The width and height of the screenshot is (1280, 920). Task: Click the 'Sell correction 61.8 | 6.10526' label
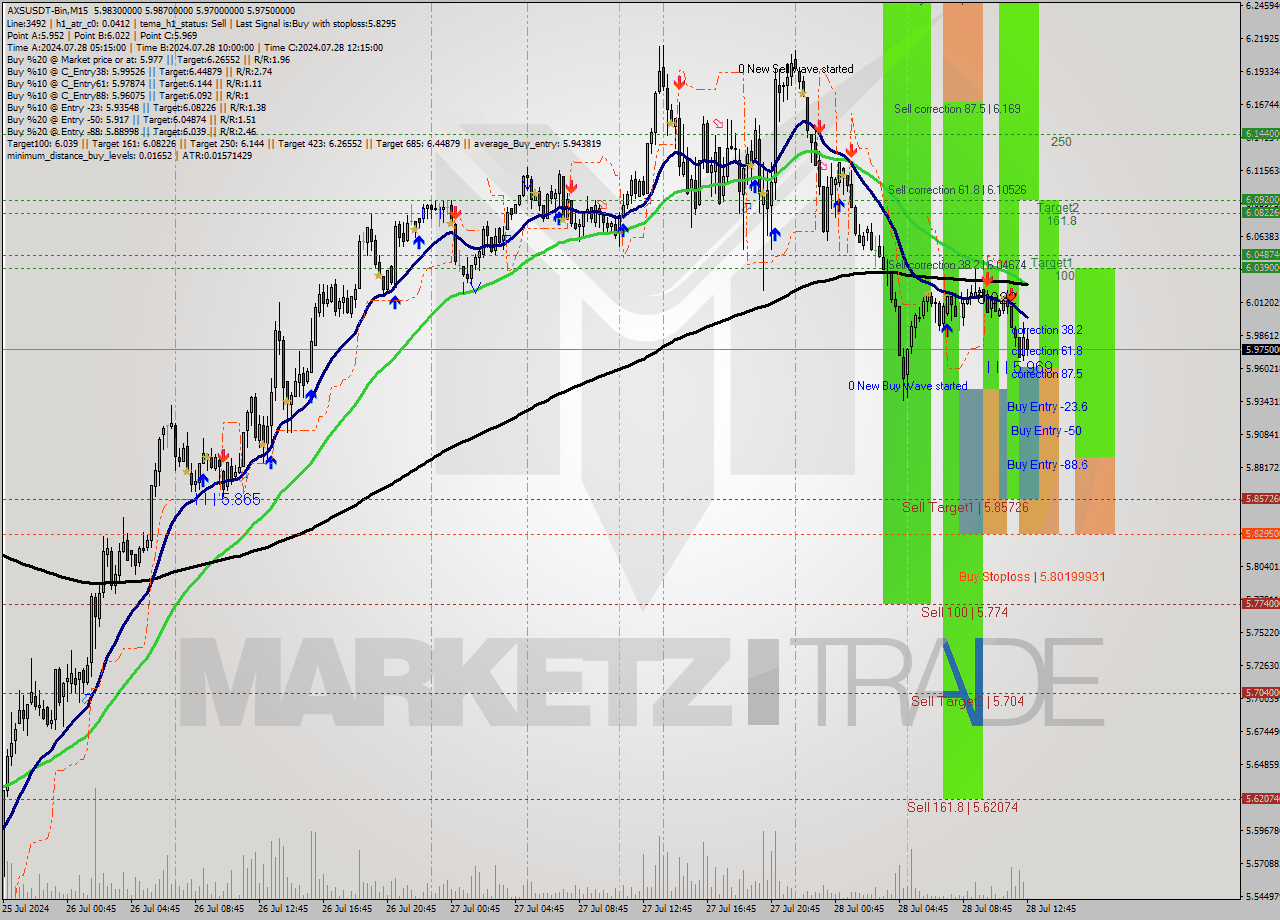click(957, 190)
